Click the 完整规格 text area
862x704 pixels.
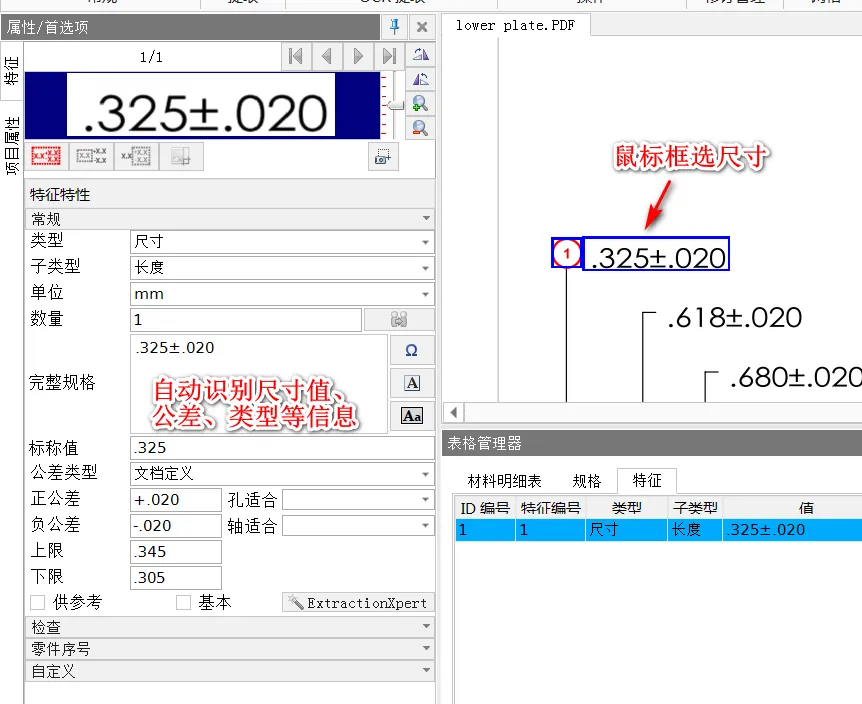pos(259,384)
